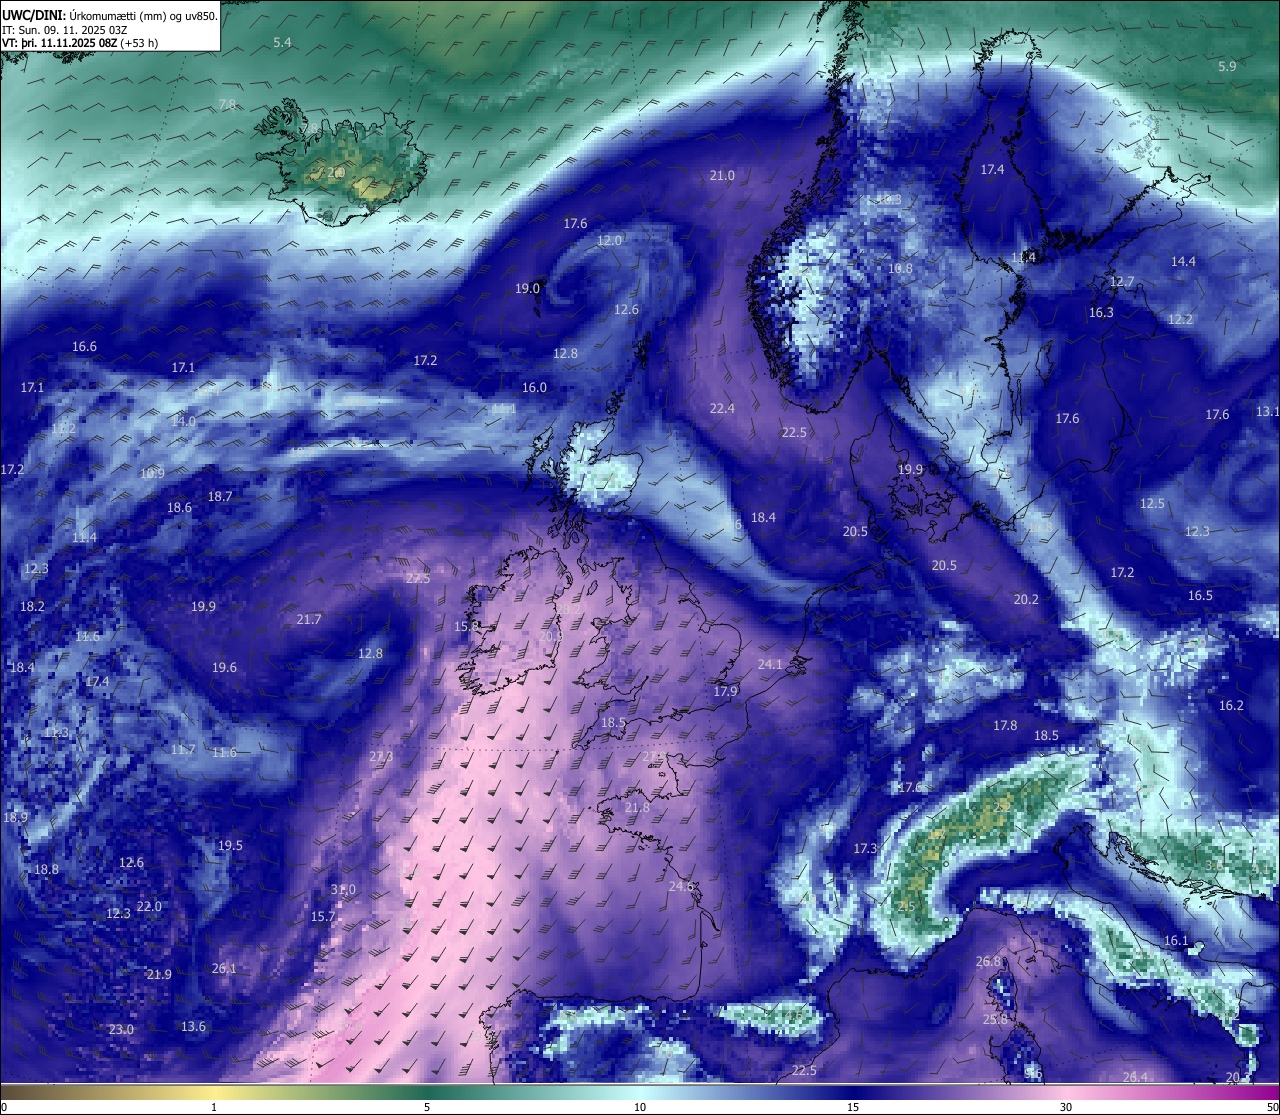Select the 19.5 value on the map
This screenshot has width=1280, height=1115.
(x=230, y=845)
